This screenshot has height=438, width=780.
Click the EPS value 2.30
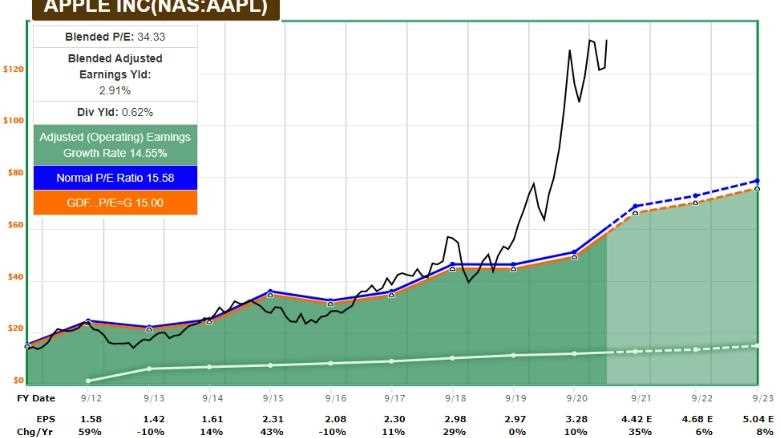pos(394,419)
